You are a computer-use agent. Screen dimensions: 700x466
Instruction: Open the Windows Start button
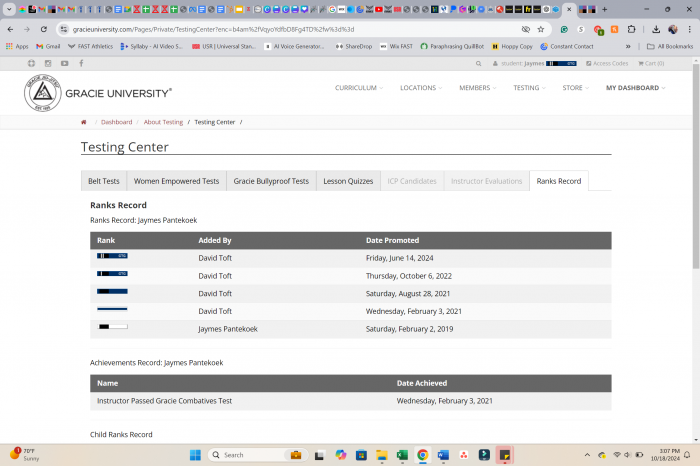pyautogui.click(x=195, y=455)
